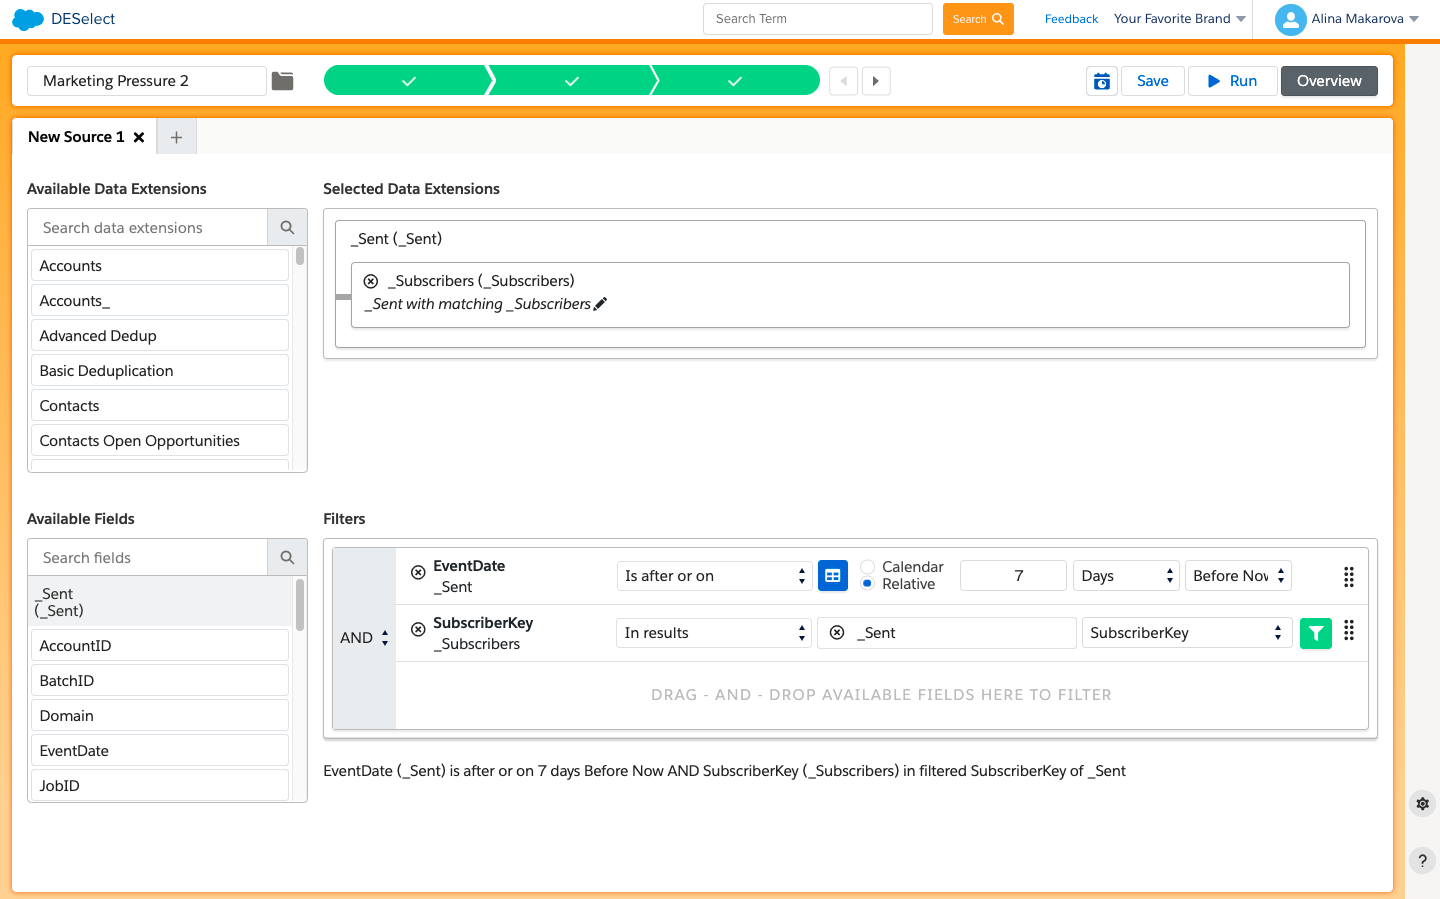Remove the _Subscribers data extension
The image size is (1440, 899).
click(371, 282)
